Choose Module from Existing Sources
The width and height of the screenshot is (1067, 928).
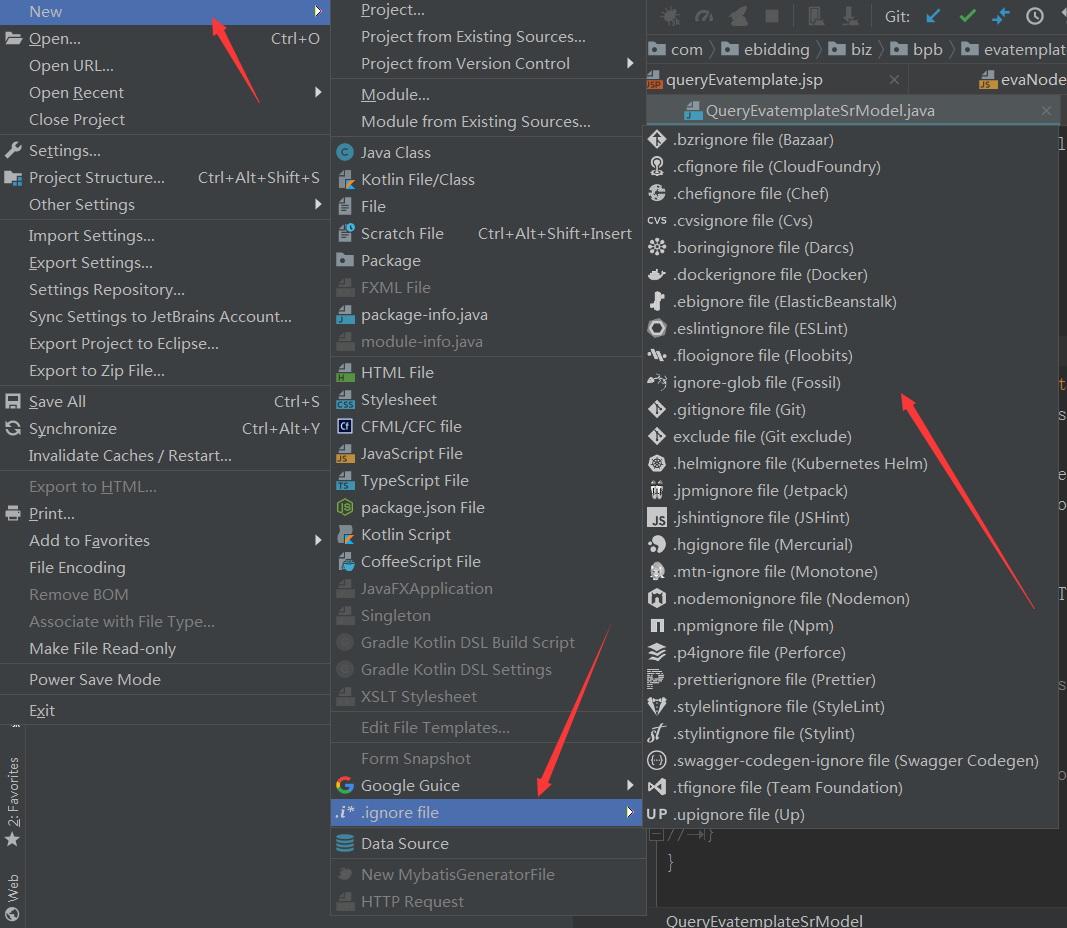coord(487,122)
